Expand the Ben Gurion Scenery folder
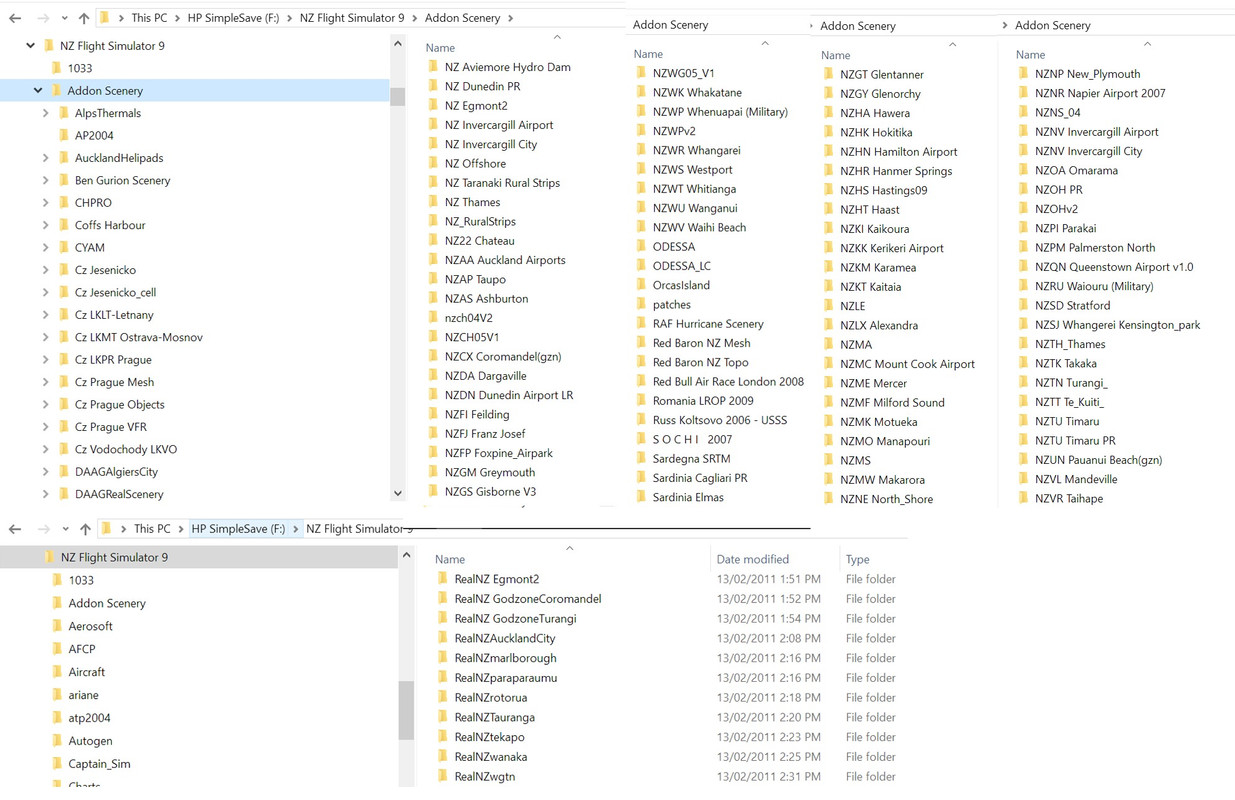 click(45, 181)
